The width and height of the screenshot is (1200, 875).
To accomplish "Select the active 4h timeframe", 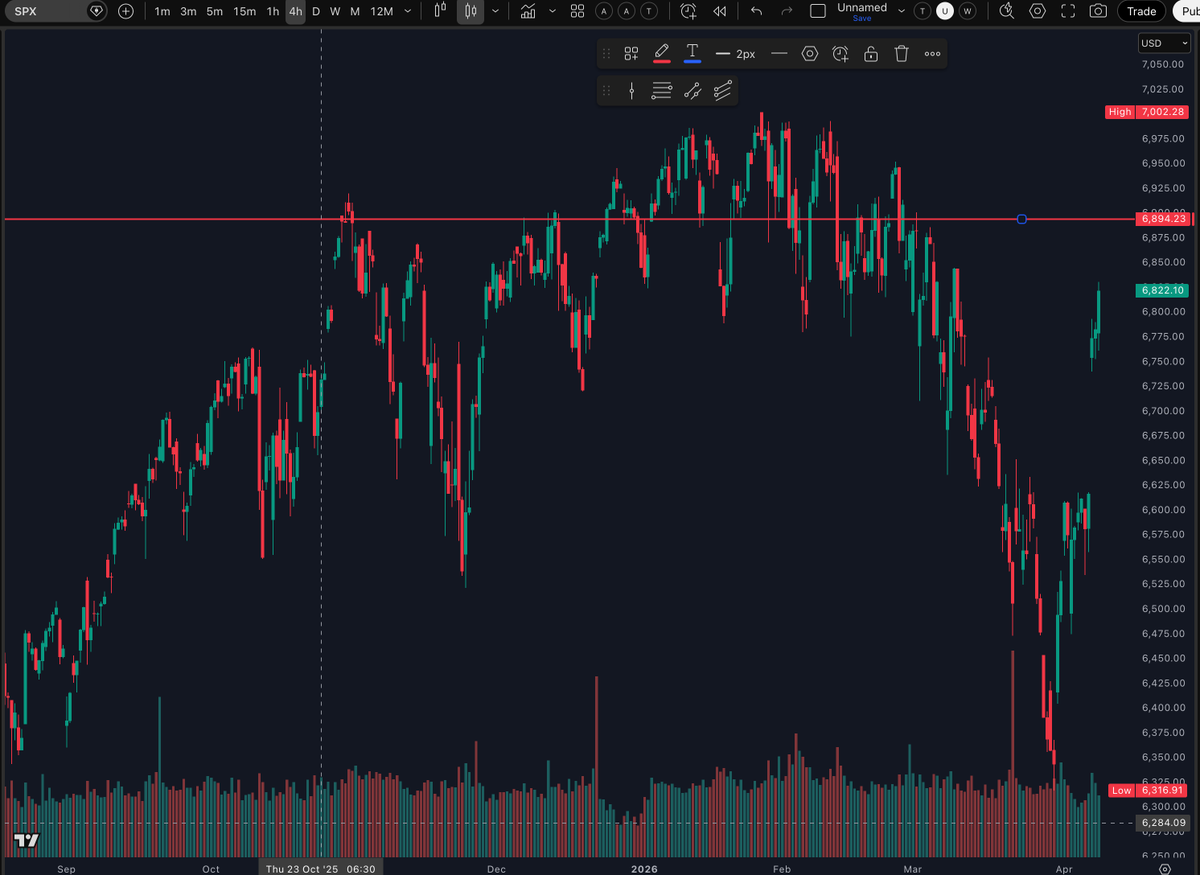I will 295,11.
